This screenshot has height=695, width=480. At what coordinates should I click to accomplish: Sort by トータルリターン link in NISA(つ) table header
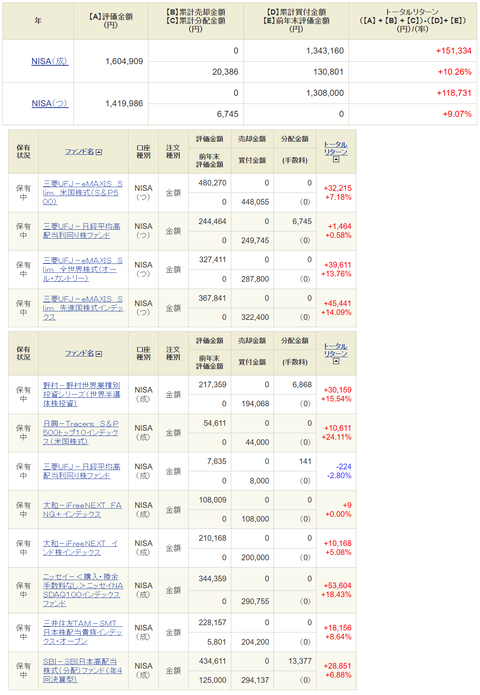click(x=336, y=148)
